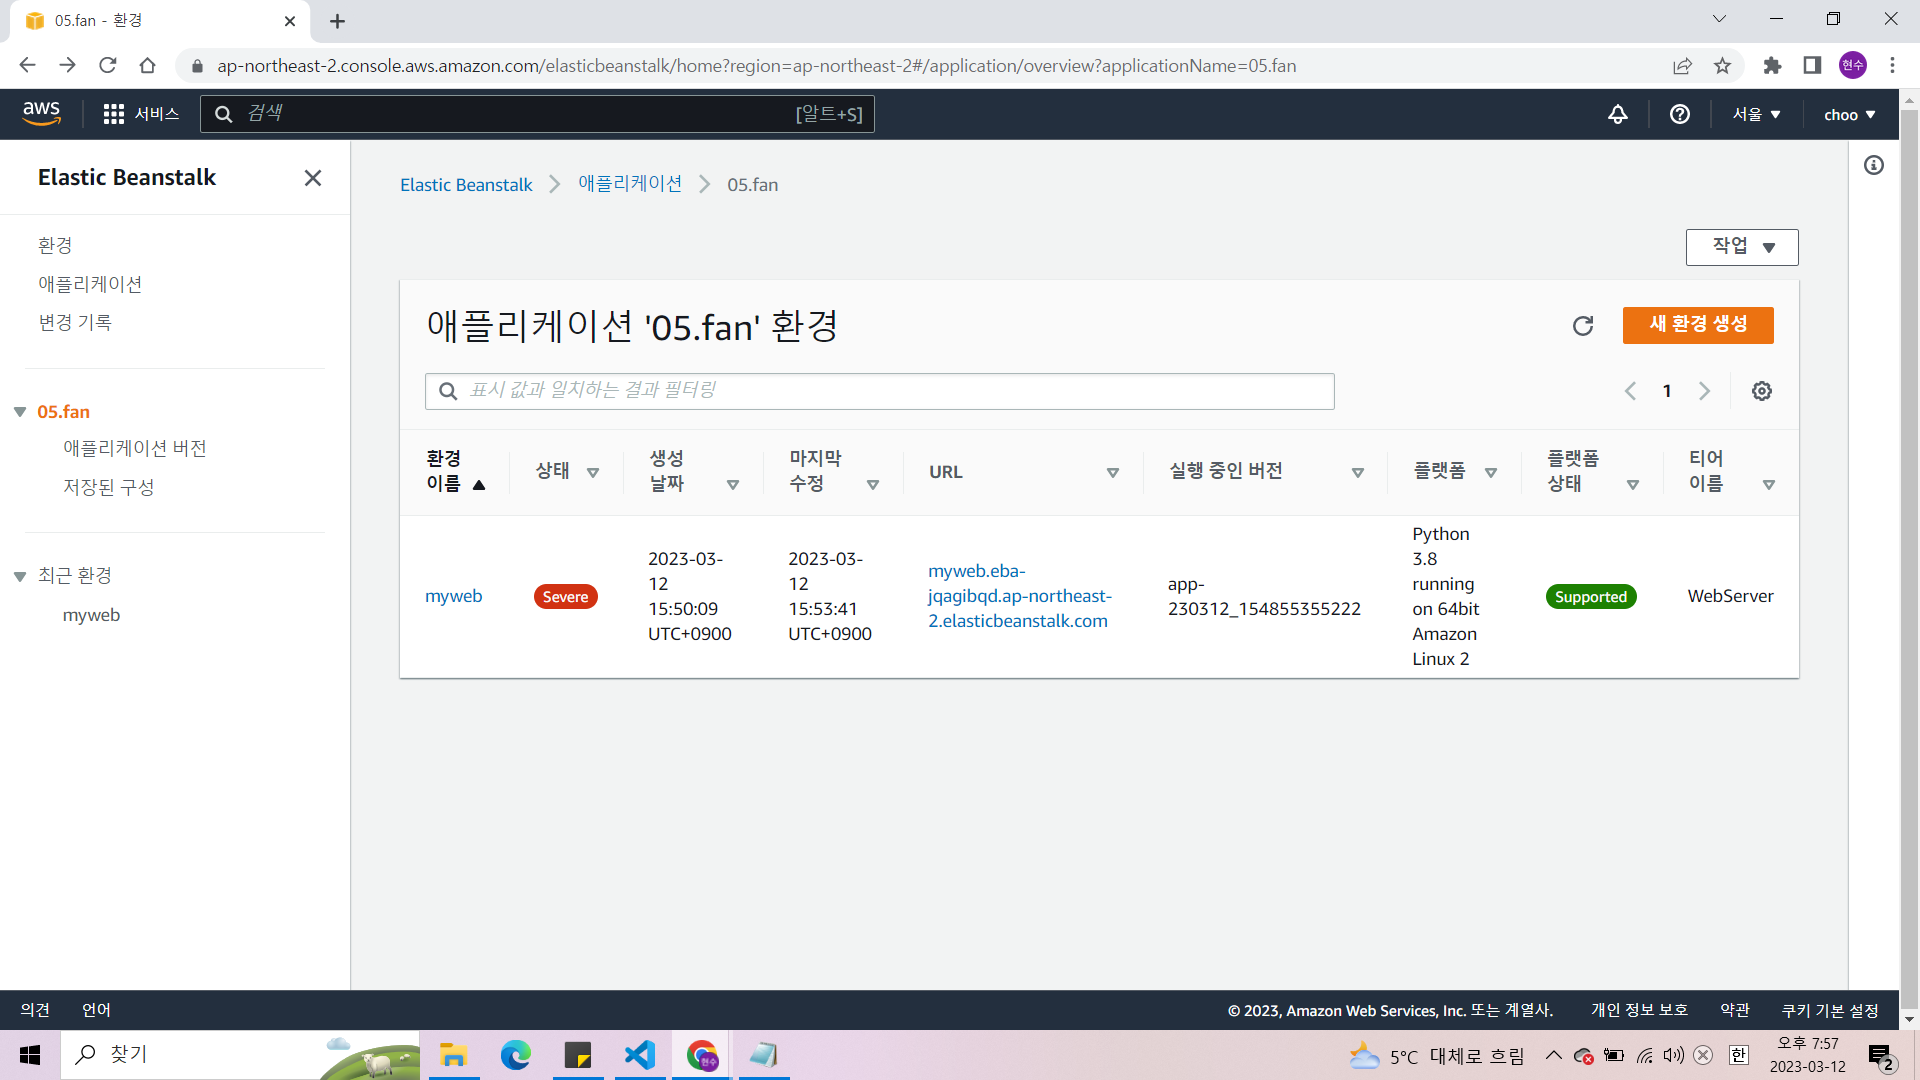Click 새 환경 생성 button

click(1698, 325)
